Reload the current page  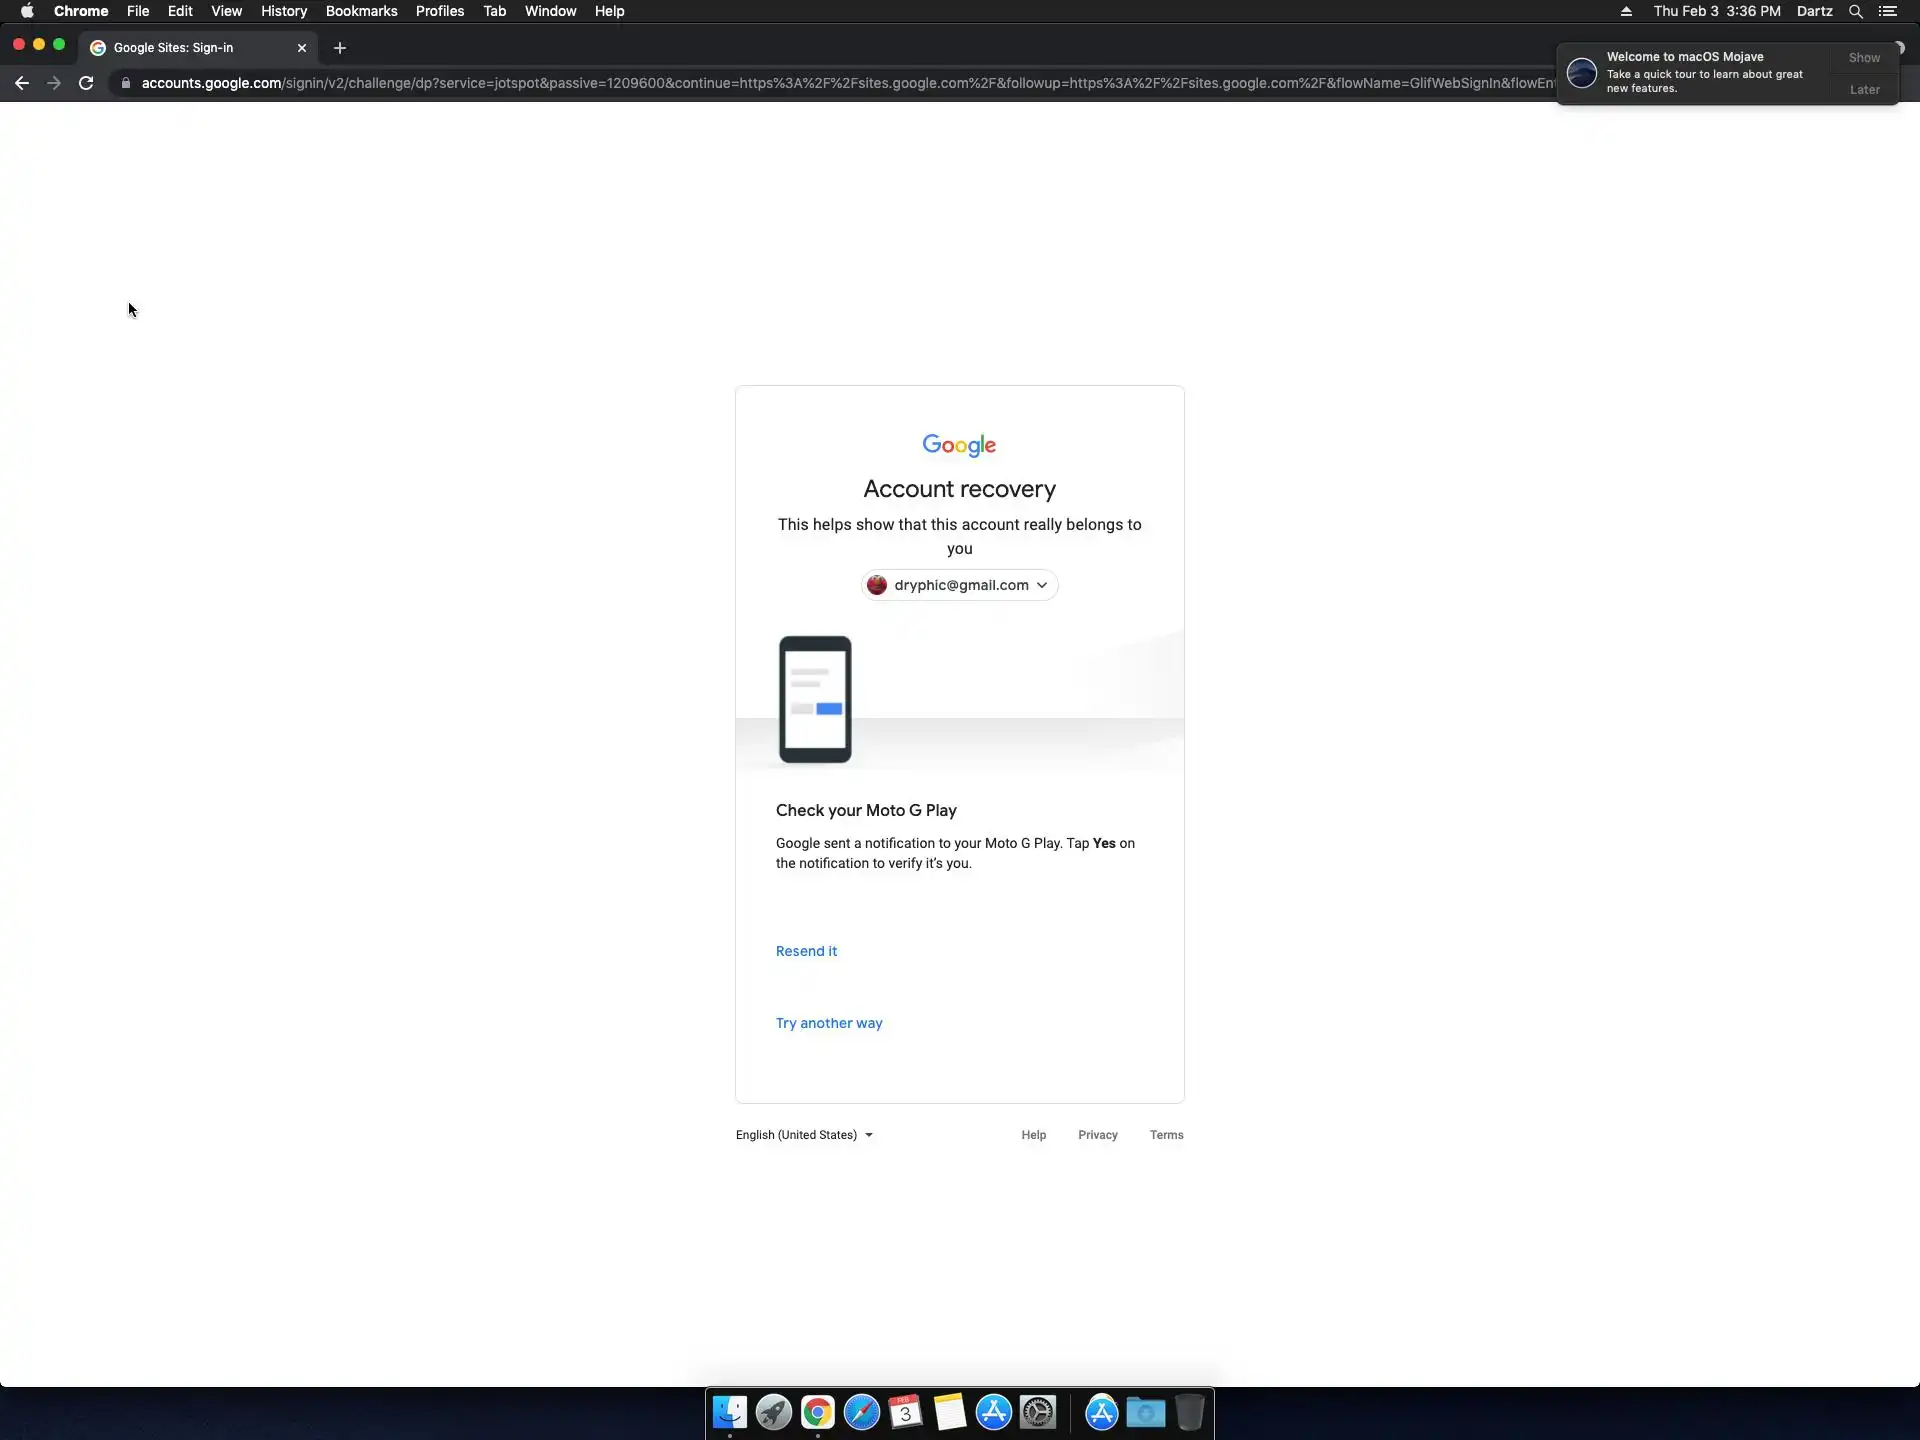point(86,83)
